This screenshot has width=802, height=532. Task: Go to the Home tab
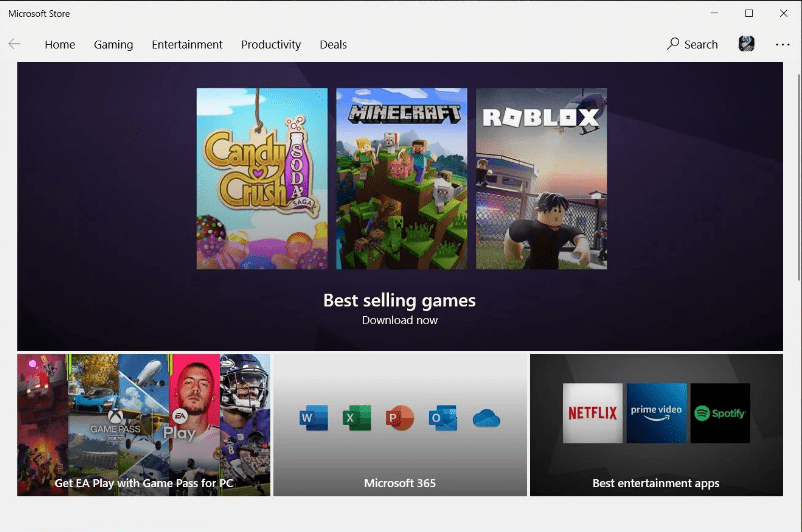pos(60,45)
